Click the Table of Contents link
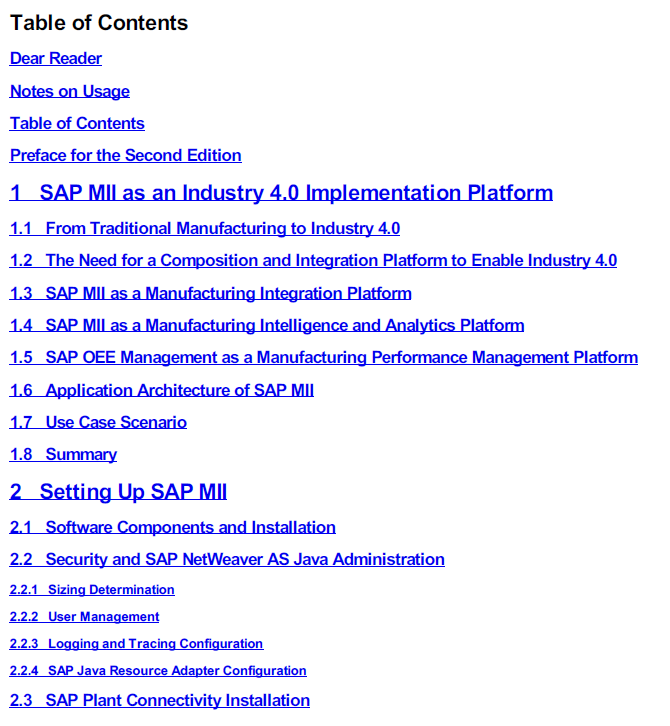 [x=77, y=123]
